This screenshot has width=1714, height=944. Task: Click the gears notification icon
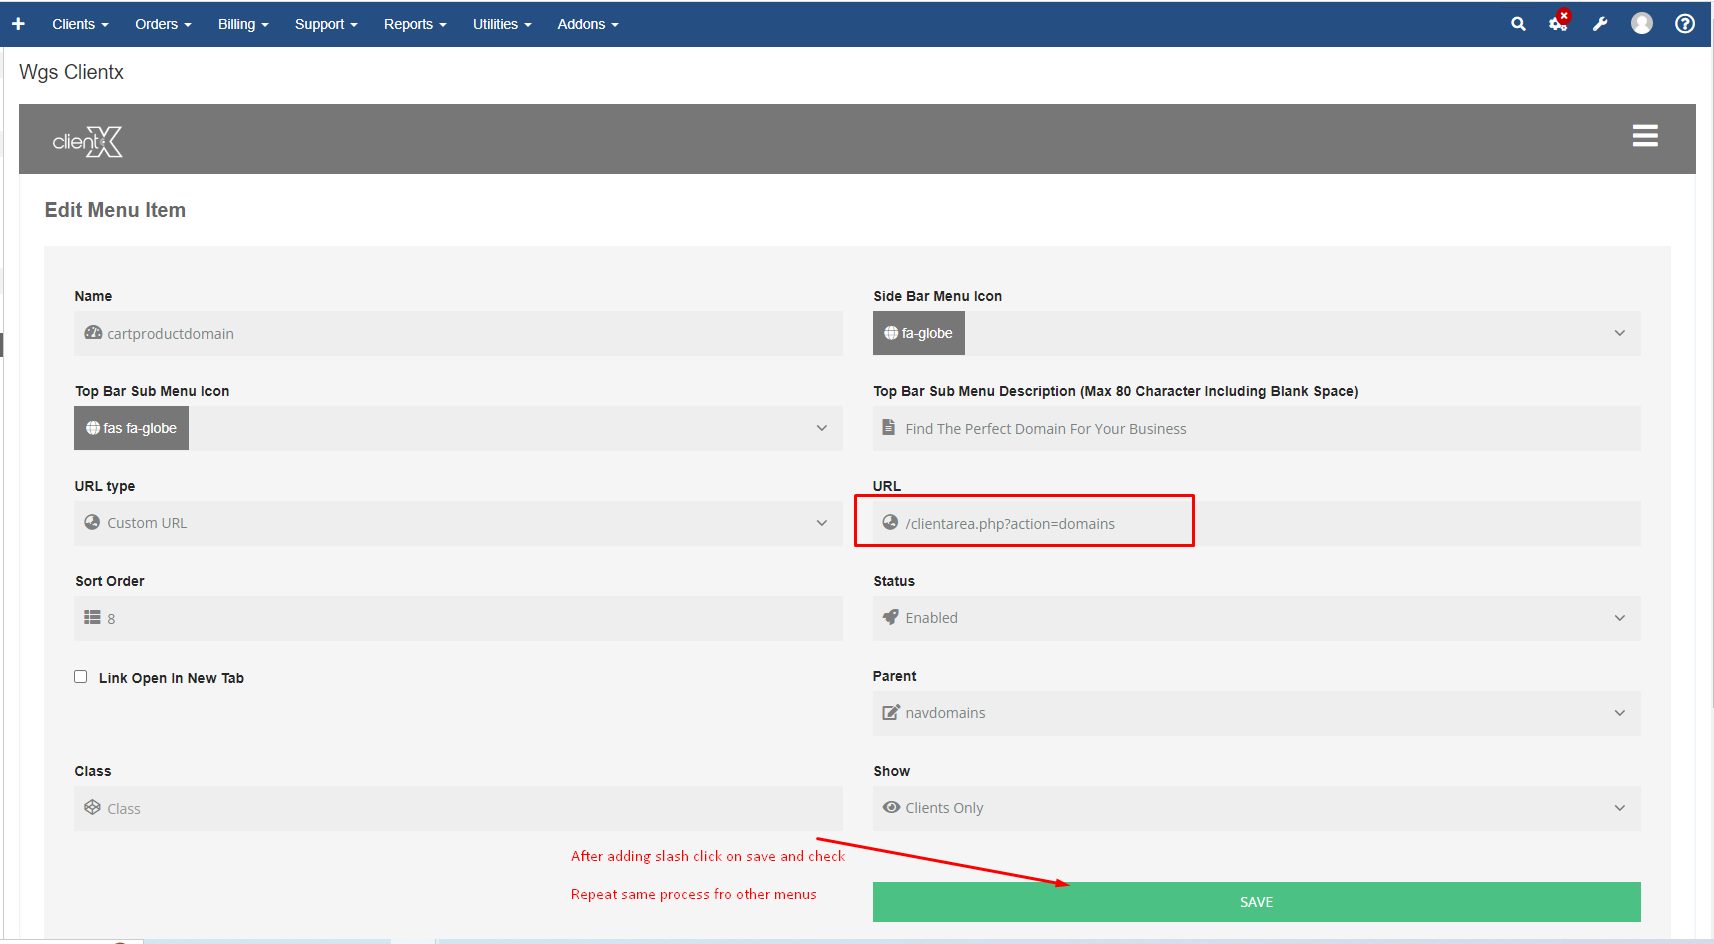[x=1558, y=23]
